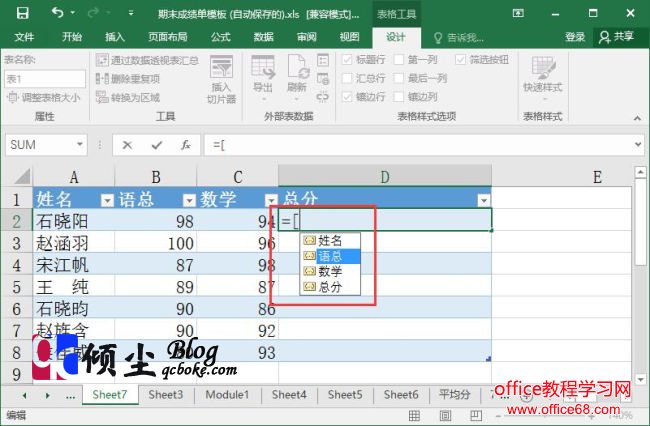Screen dimensions: 650x426
Task: Confirm the formula with the checkmark
Action: (156, 145)
